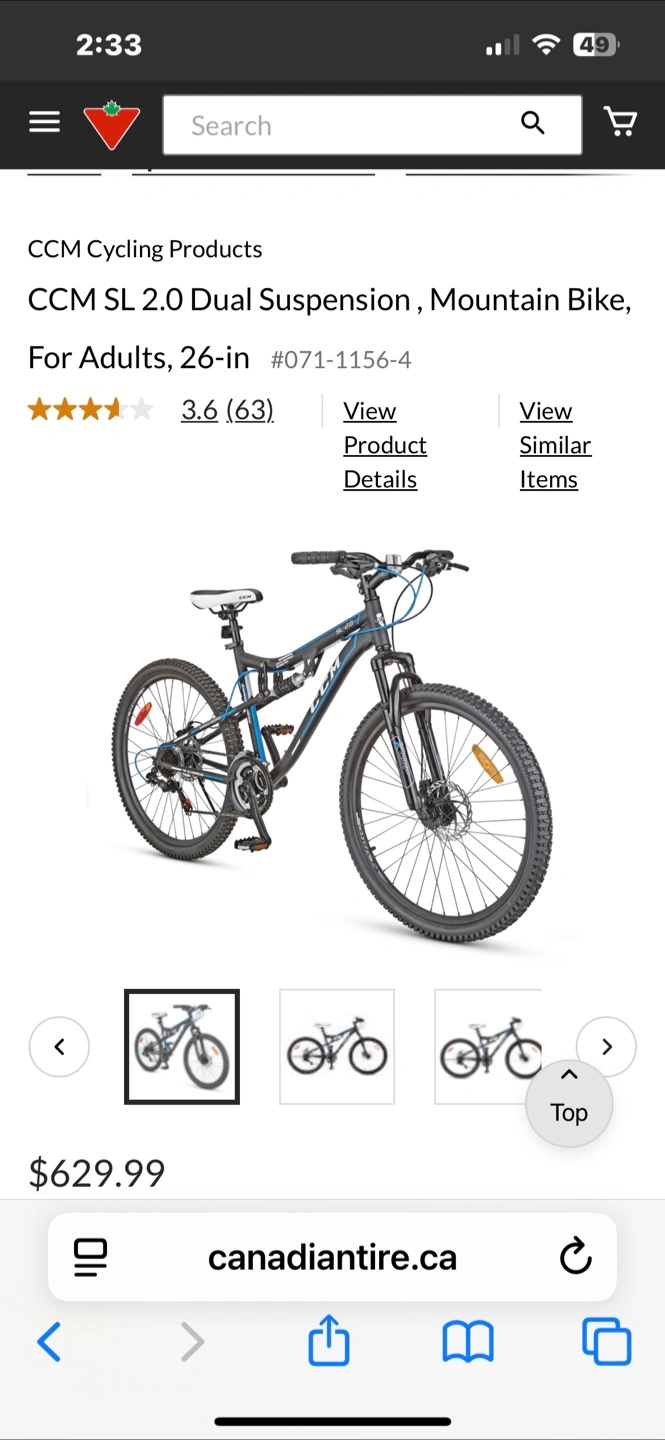665x1440 pixels.
Task: Tap the canadiantire.ca address bar
Action: [x=332, y=1257]
